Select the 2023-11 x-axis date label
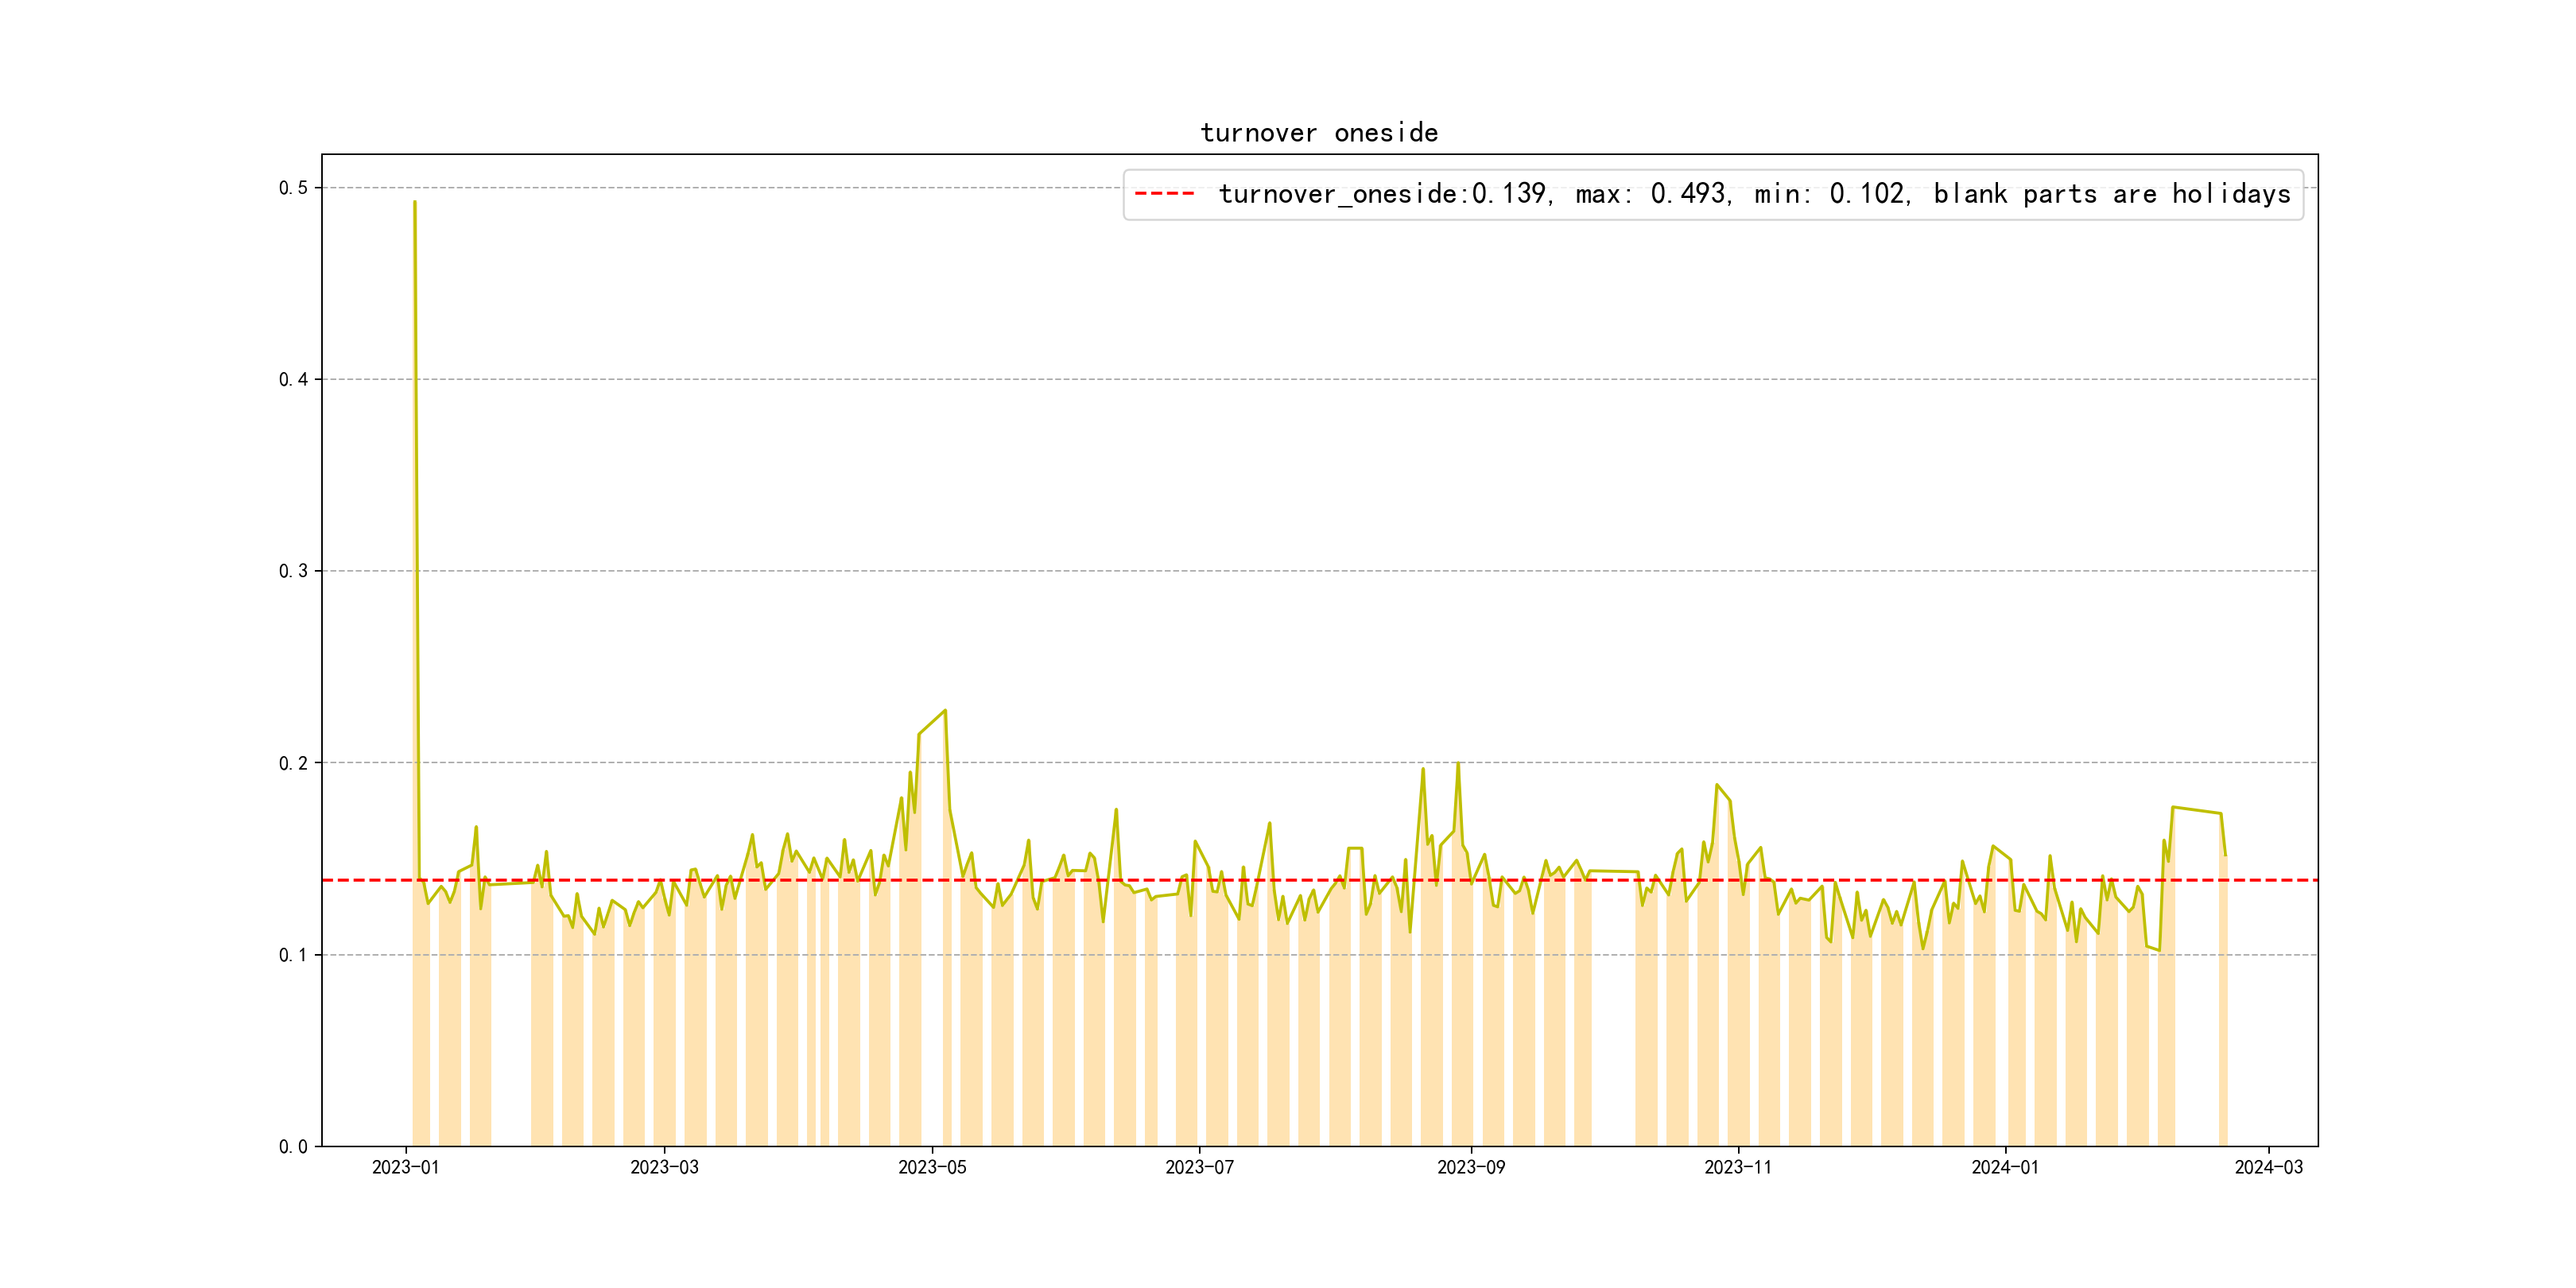Image resolution: width=2576 pixels, height=1288 pixels. (x=1738, y=1167)
